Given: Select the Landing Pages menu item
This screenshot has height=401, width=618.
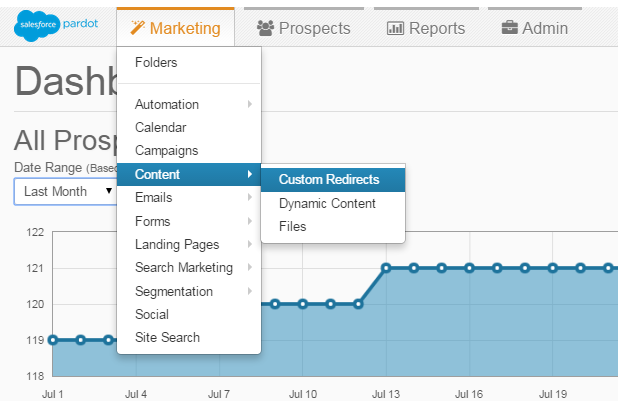Looking at the screenshot, I should click(x=189, y=244).
